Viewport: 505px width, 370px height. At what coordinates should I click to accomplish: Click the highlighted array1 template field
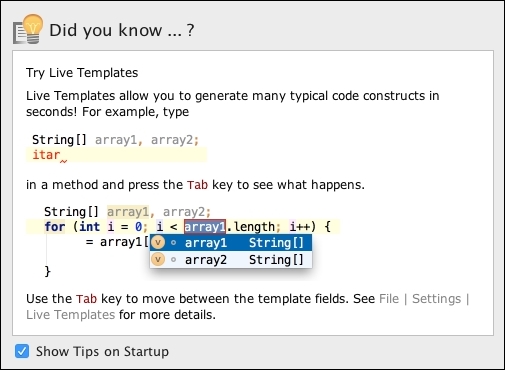click(205, 227)
